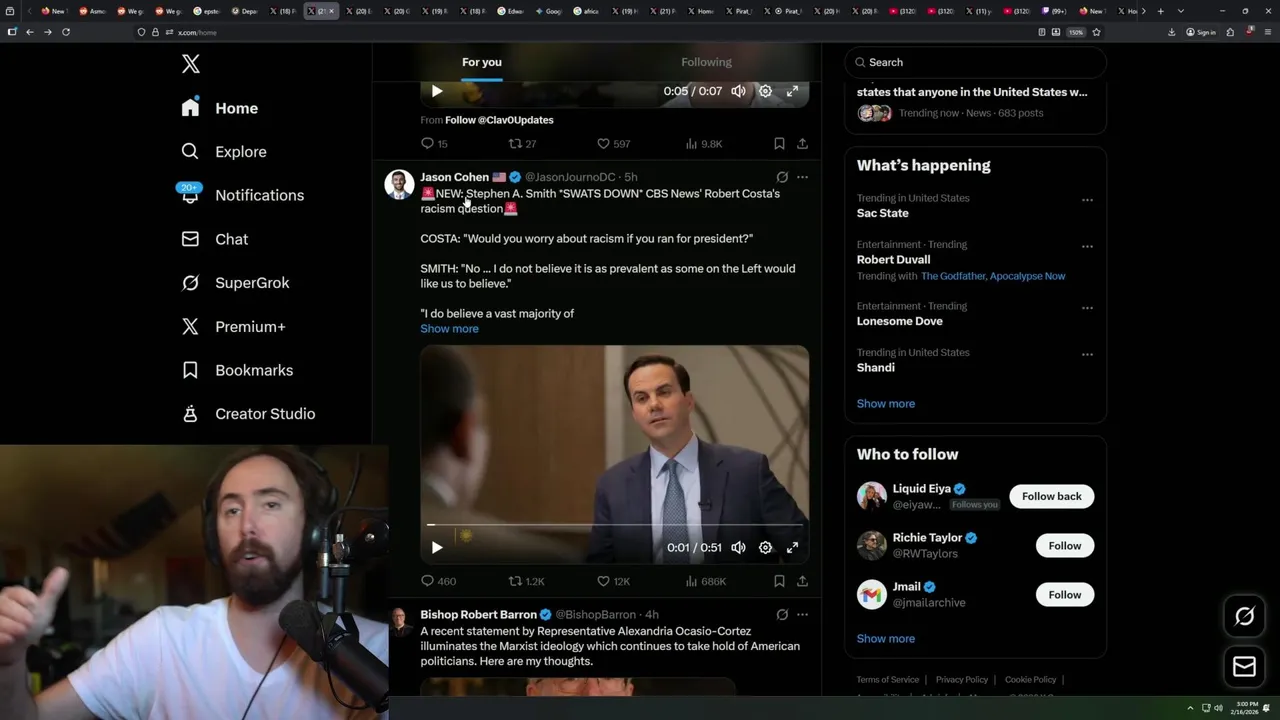Follow Jmail

[1064, 595]
